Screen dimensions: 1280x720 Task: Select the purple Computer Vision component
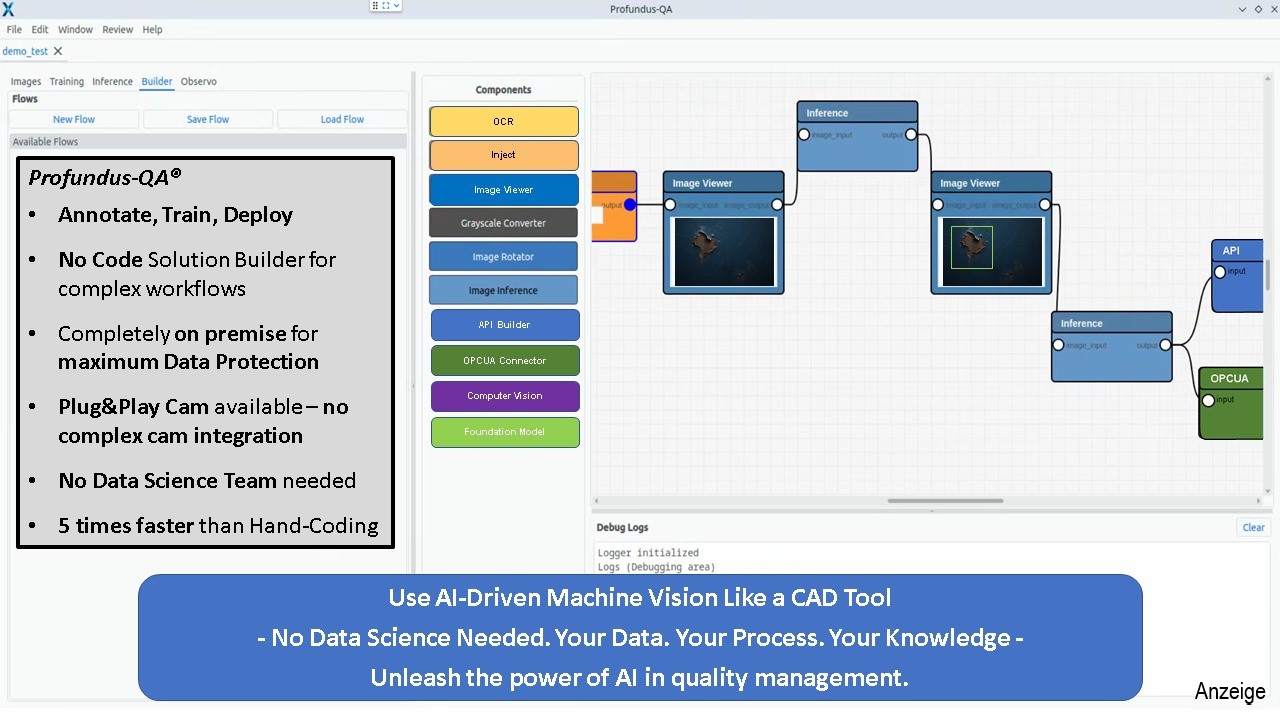504,396
